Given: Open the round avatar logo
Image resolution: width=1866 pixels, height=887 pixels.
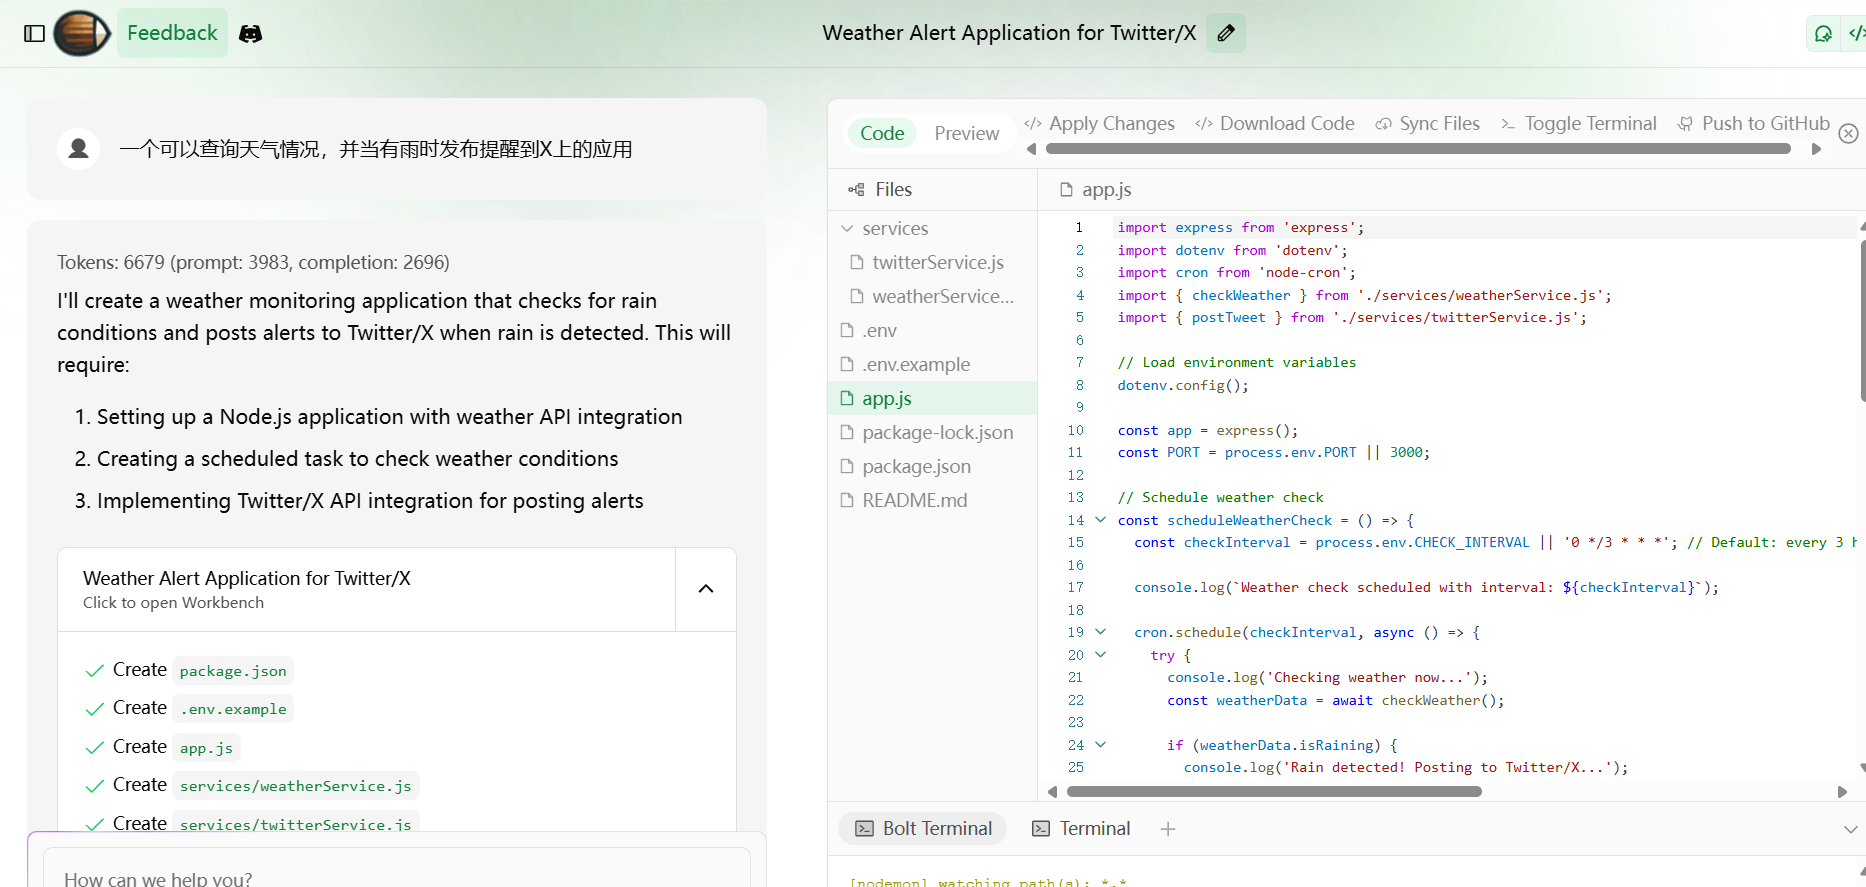Looking at the screenshot, I should 81,33.
